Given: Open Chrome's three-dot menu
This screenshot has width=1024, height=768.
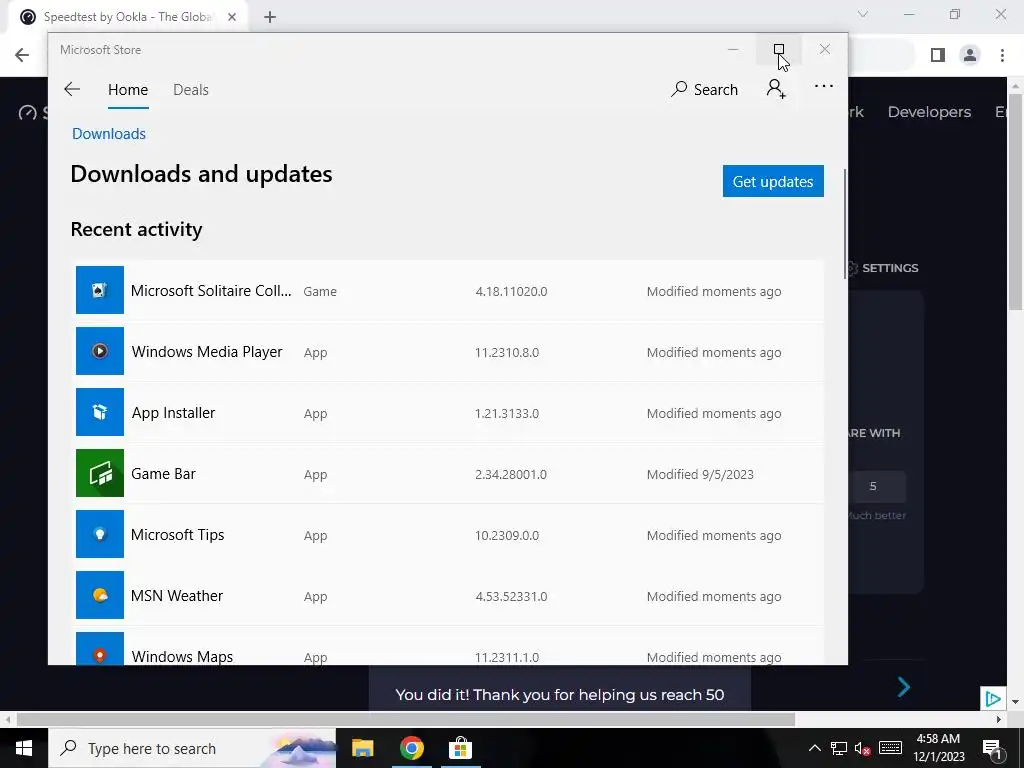Looking at the screenshot, I should click(x=1002, y=55).
